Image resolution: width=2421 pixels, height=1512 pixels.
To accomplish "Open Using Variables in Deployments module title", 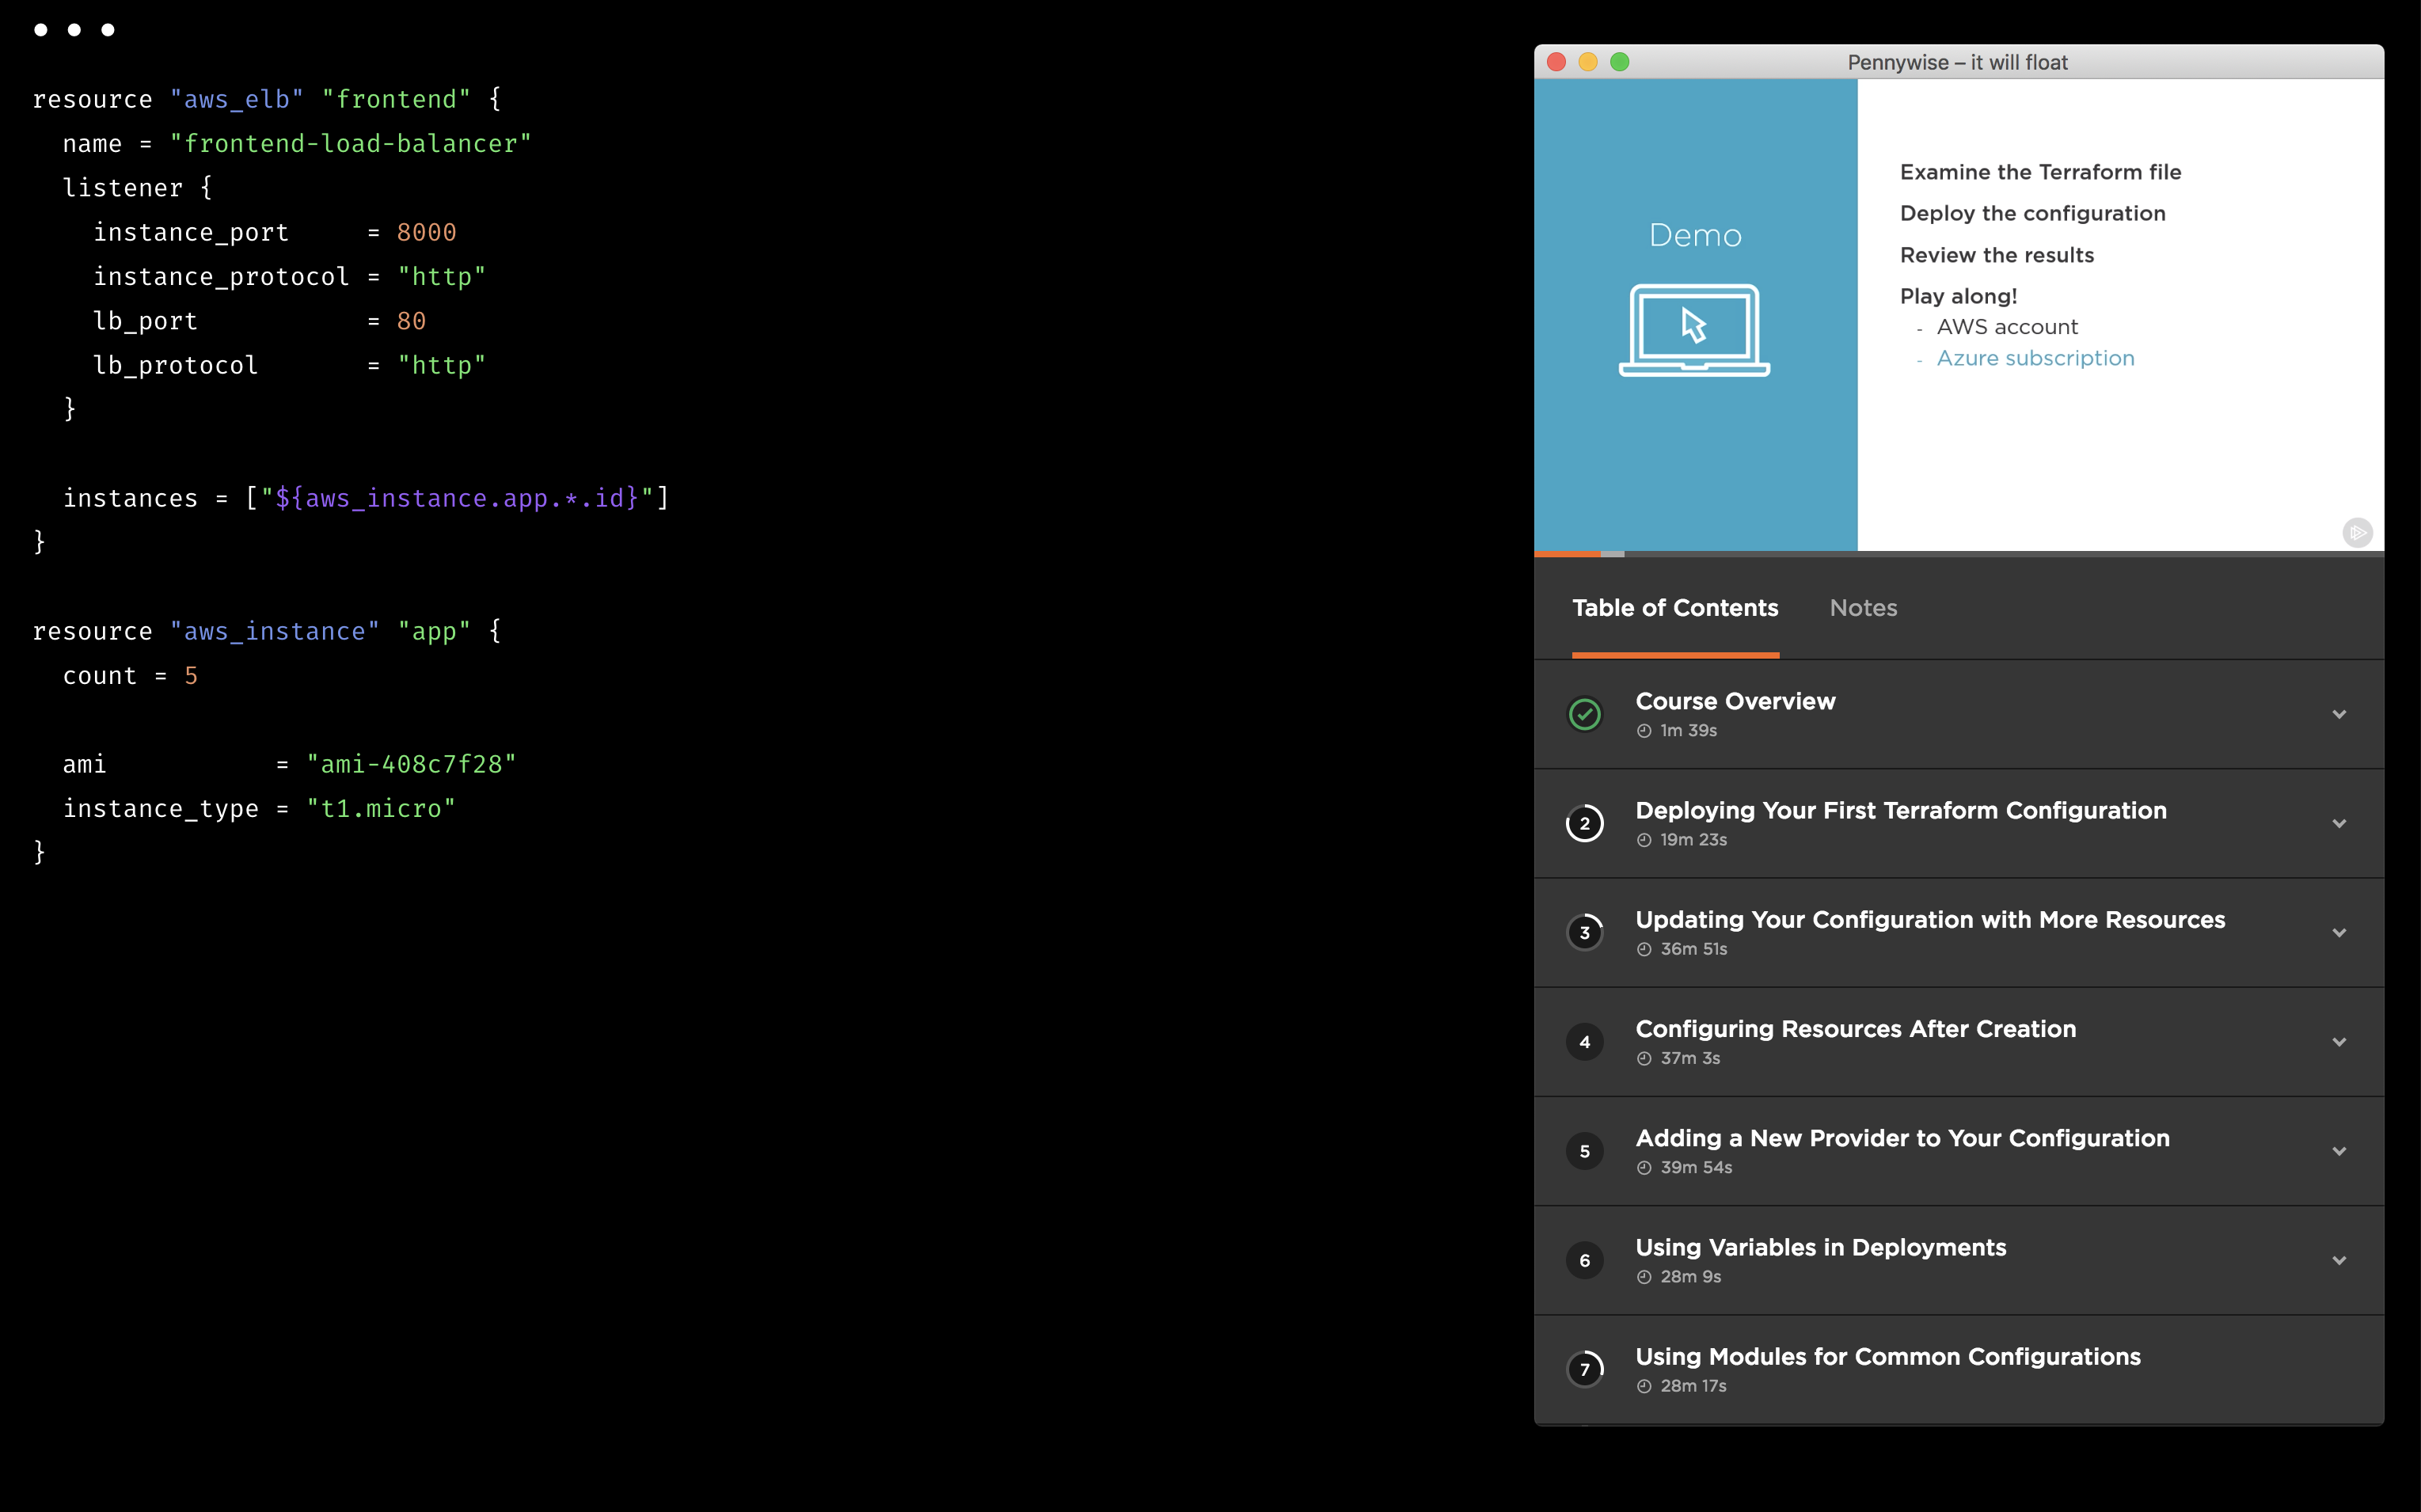I will click(x=1820, y=1247).
